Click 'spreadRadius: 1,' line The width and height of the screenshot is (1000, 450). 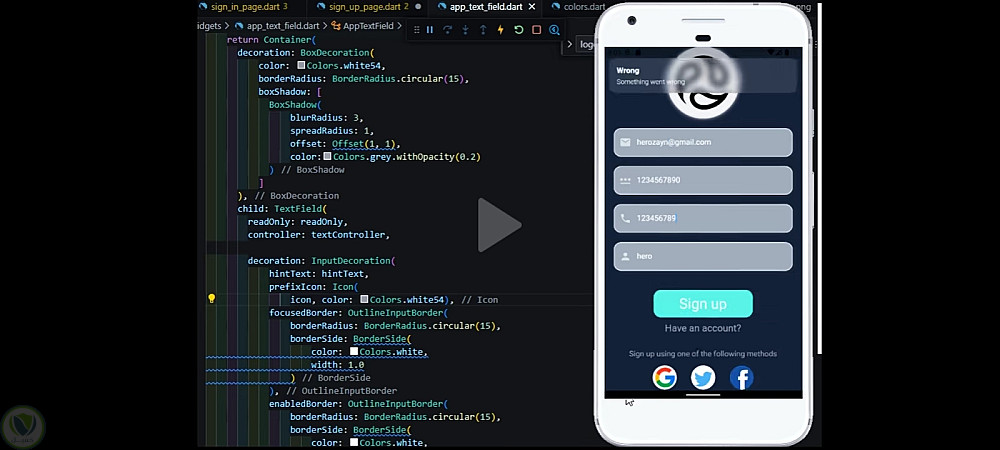coord(332,131)
